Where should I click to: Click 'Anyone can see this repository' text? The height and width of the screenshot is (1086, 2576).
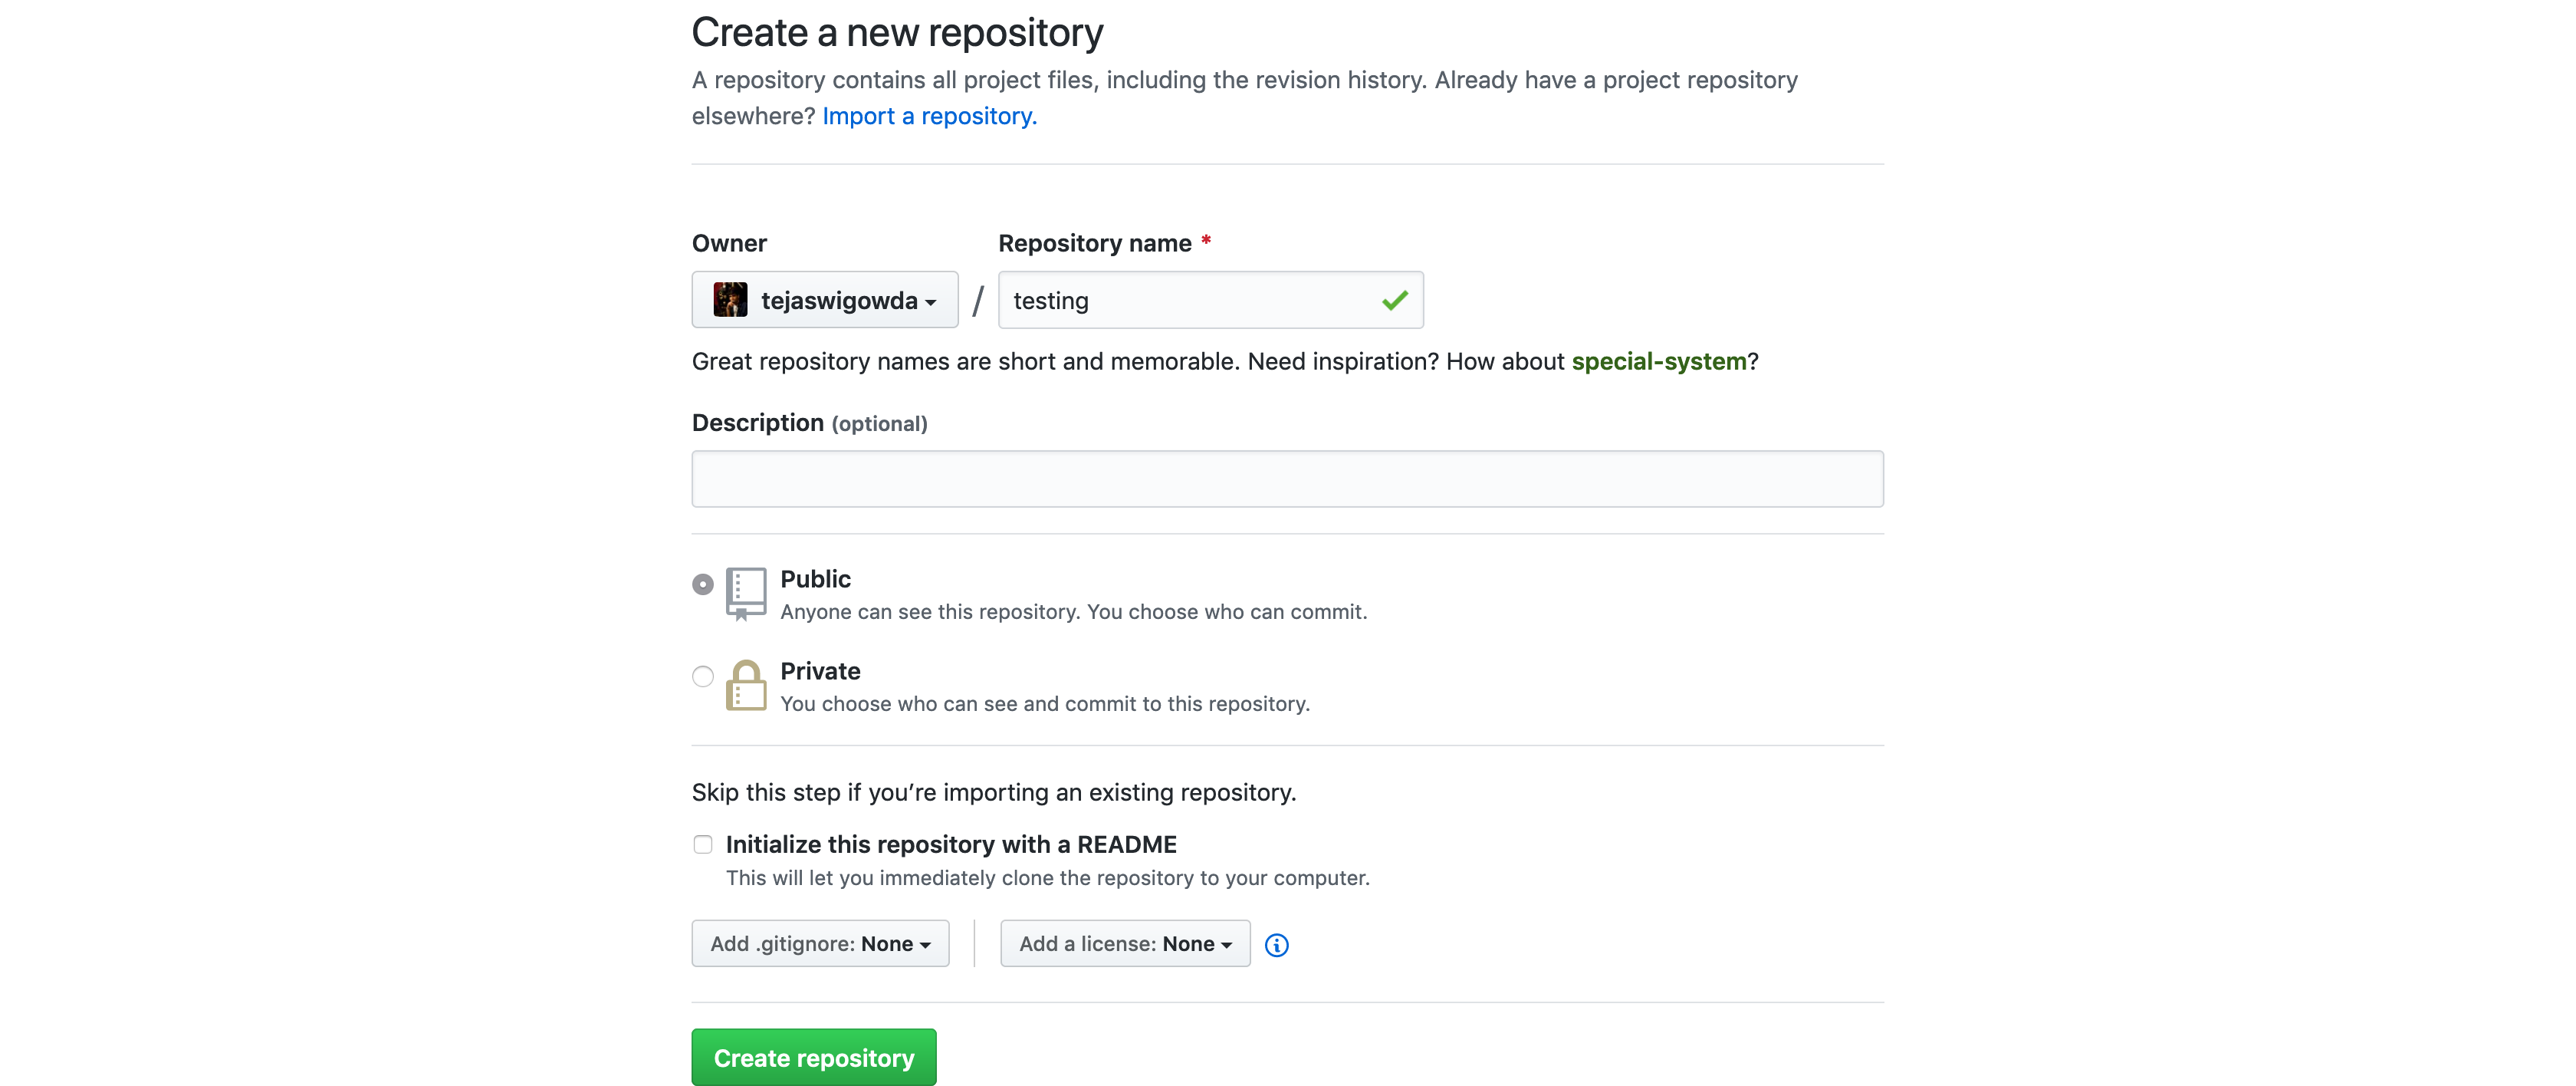pyautogui.click(x=1073, y=611)
